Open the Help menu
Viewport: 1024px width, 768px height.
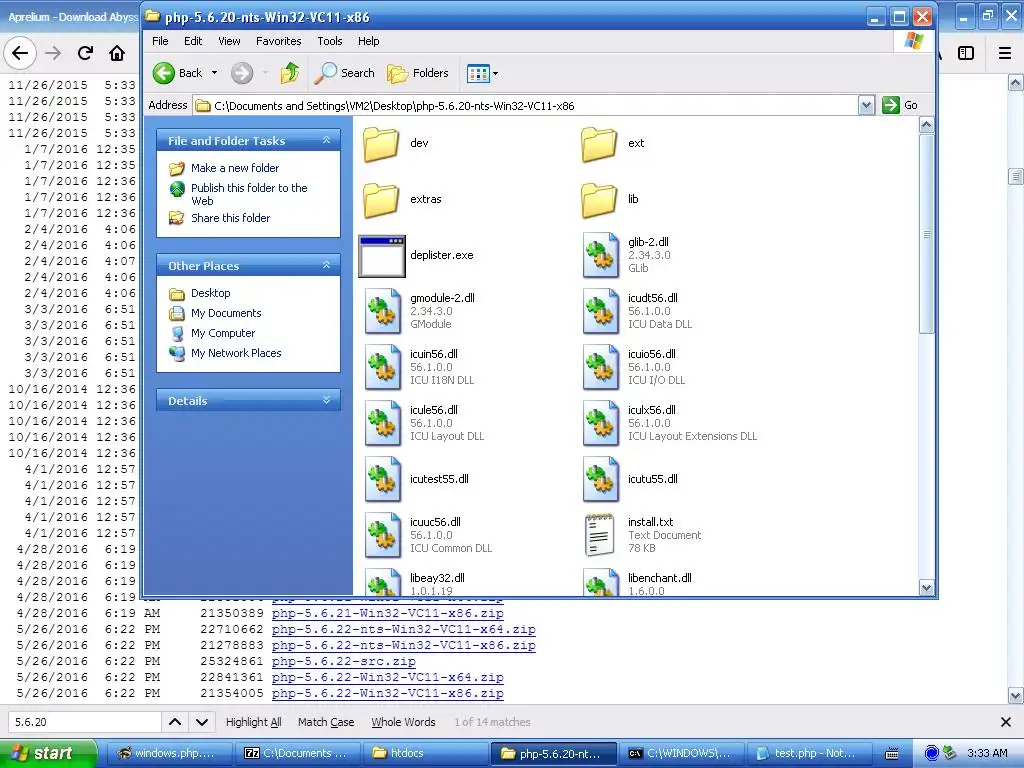(x=368, y=41)
